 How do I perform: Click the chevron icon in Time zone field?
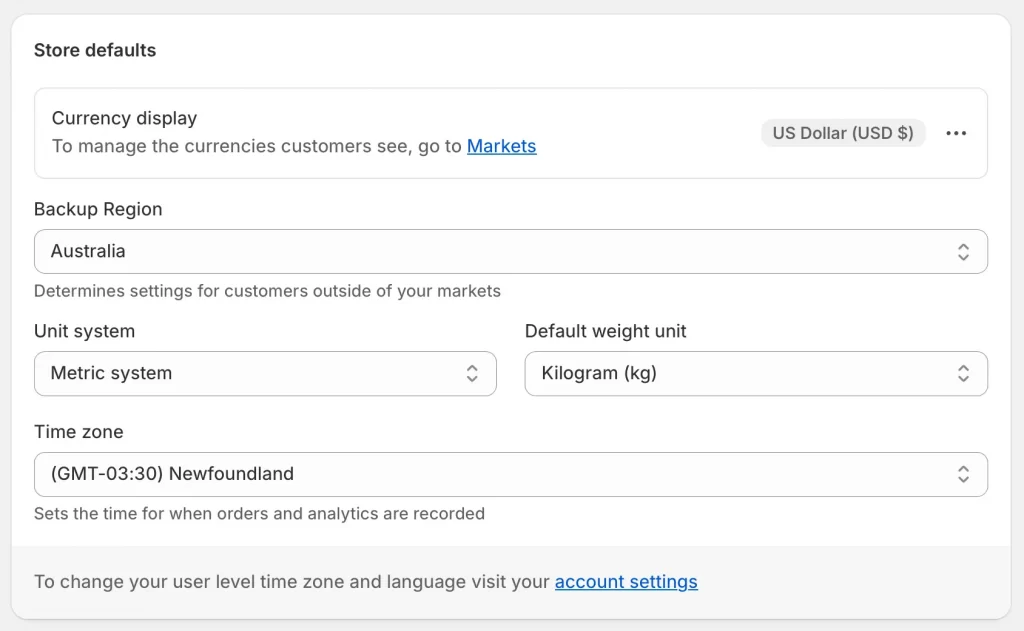click(x=962, y=474)
